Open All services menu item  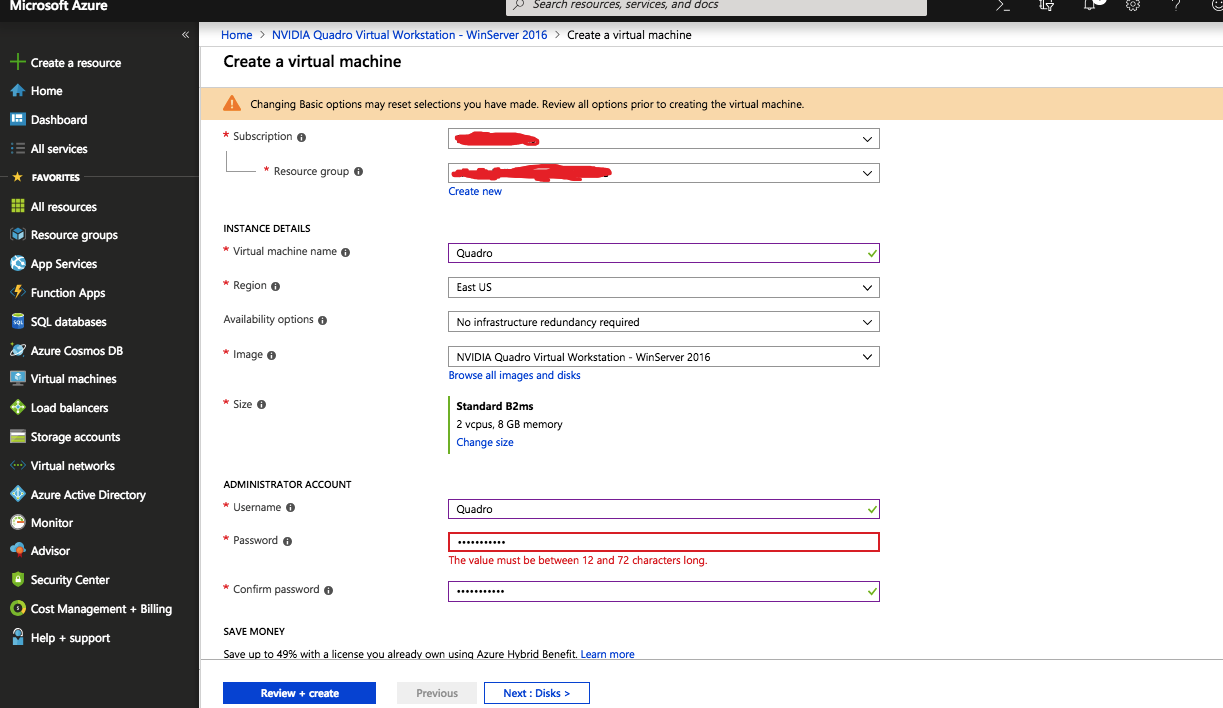(x=59, y=149)
